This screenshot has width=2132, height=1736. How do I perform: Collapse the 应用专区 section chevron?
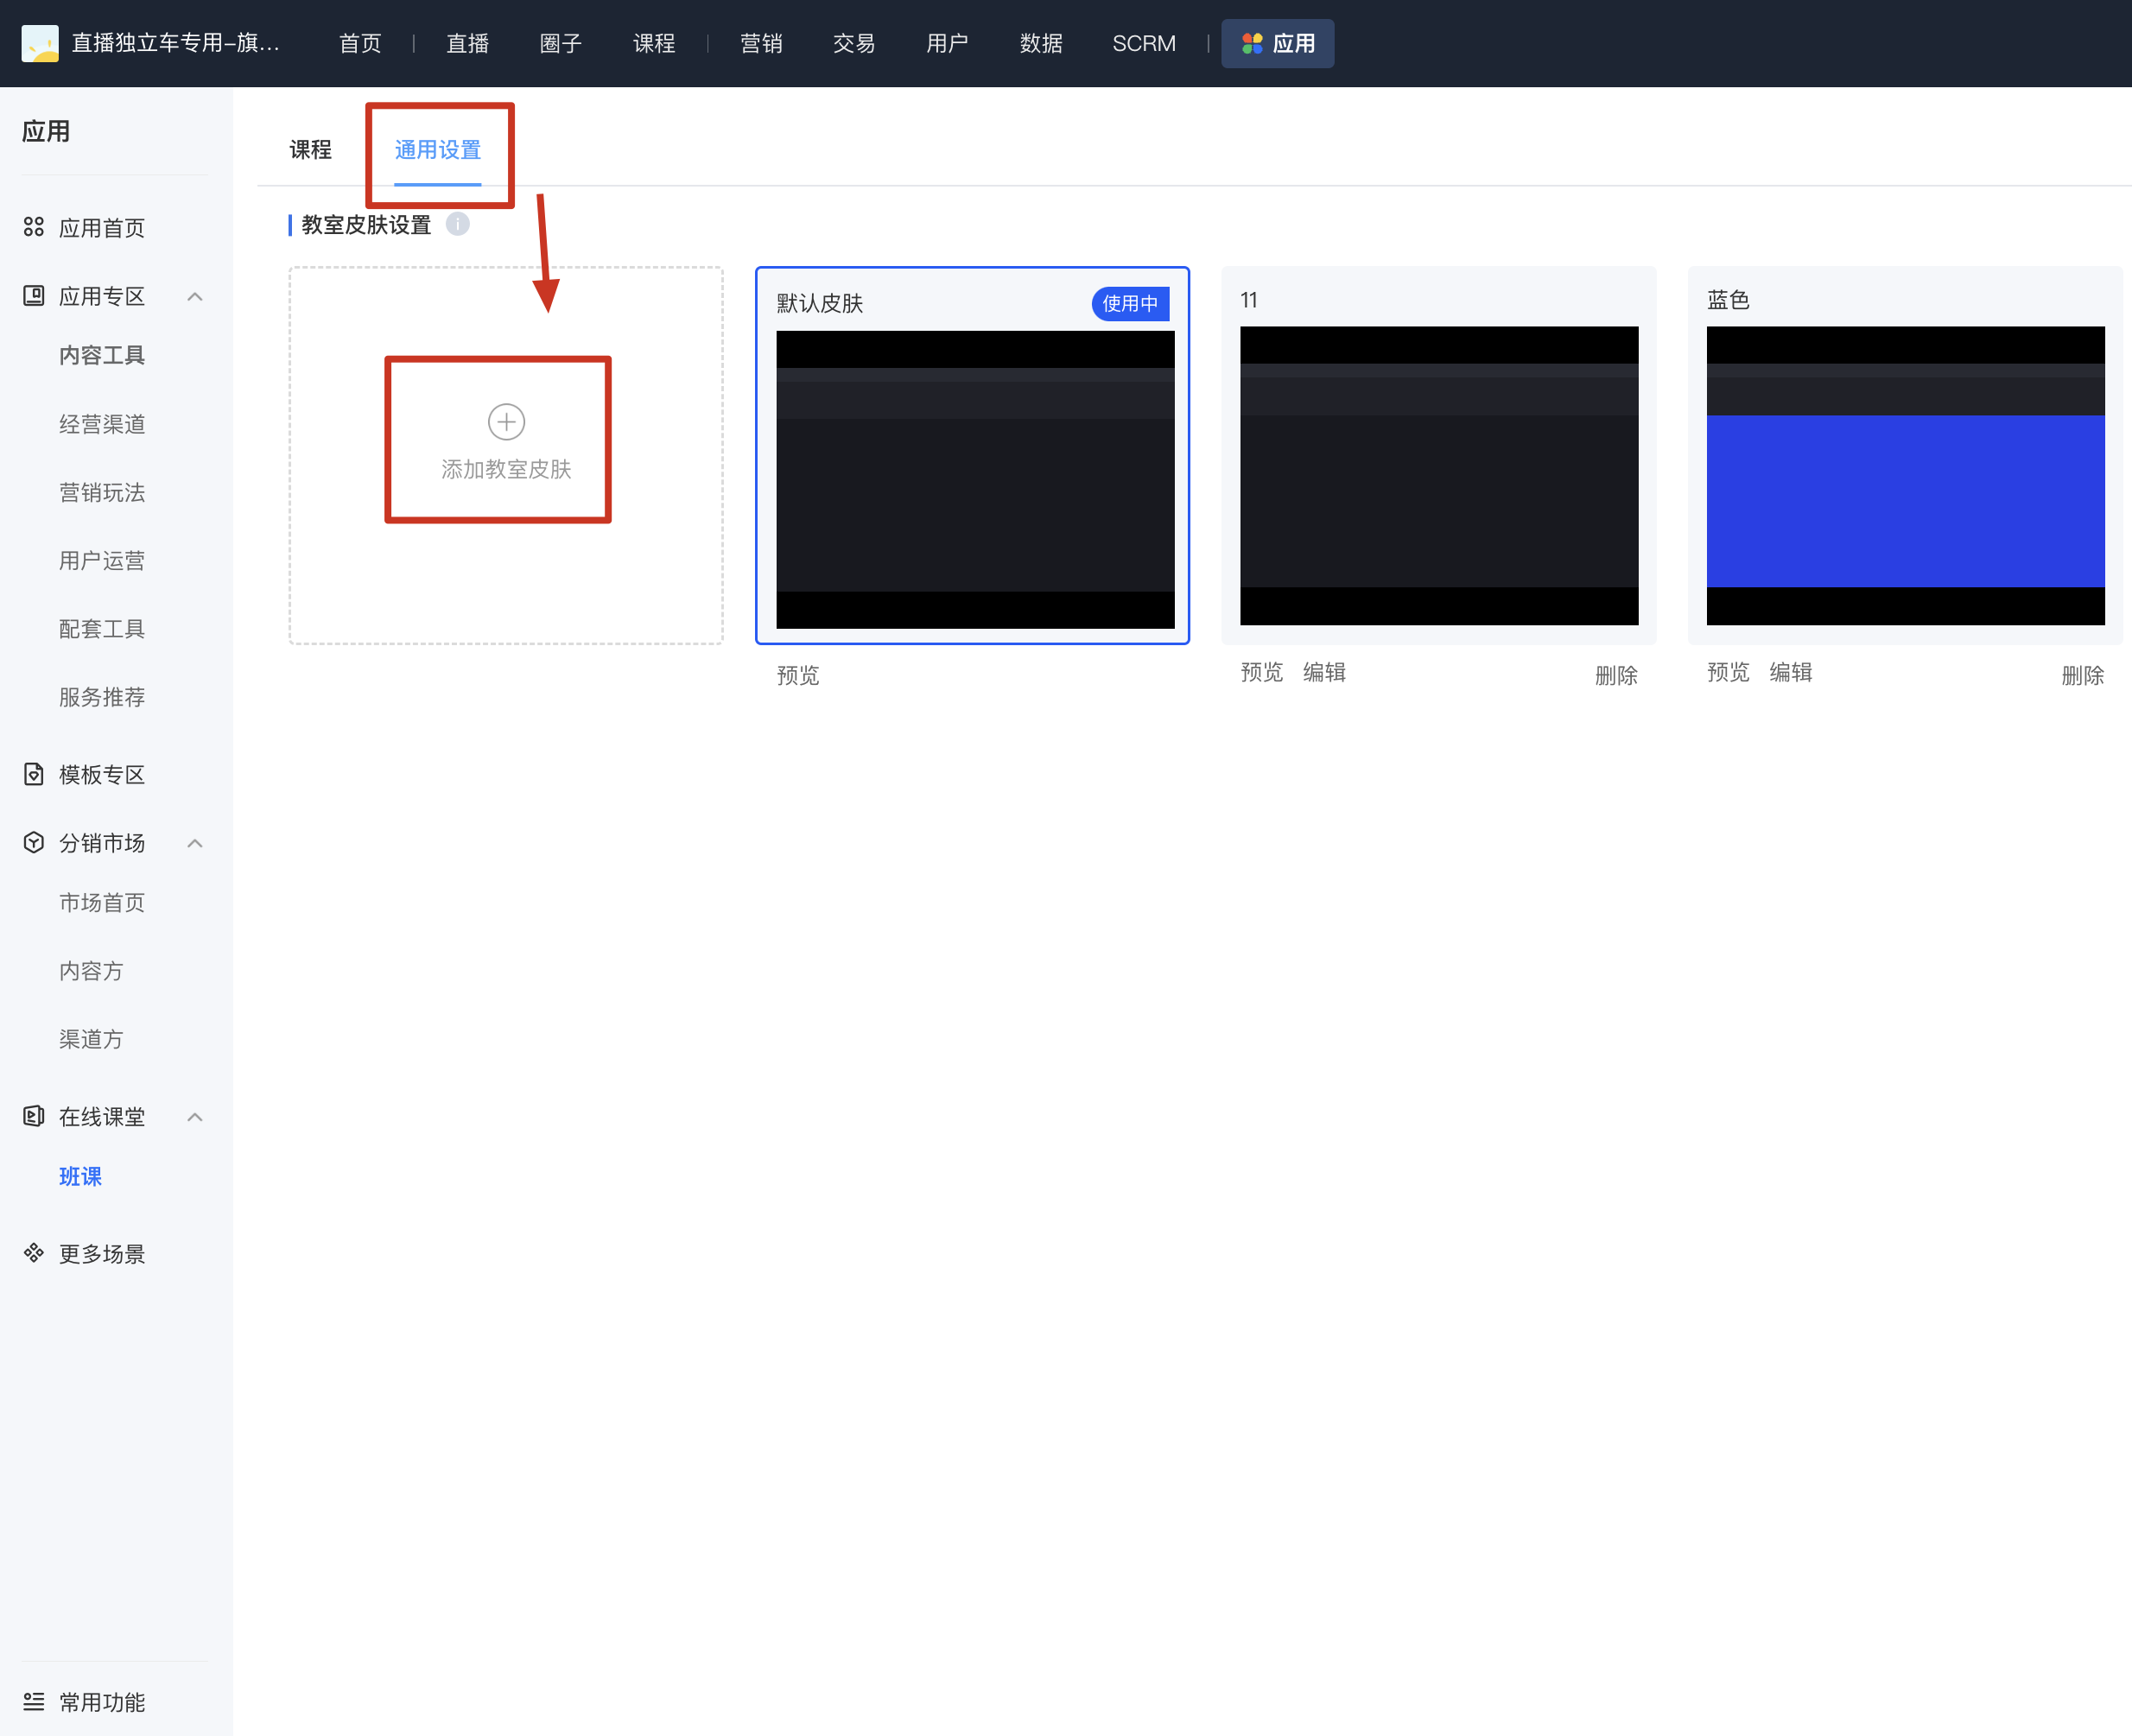[195, 296]
